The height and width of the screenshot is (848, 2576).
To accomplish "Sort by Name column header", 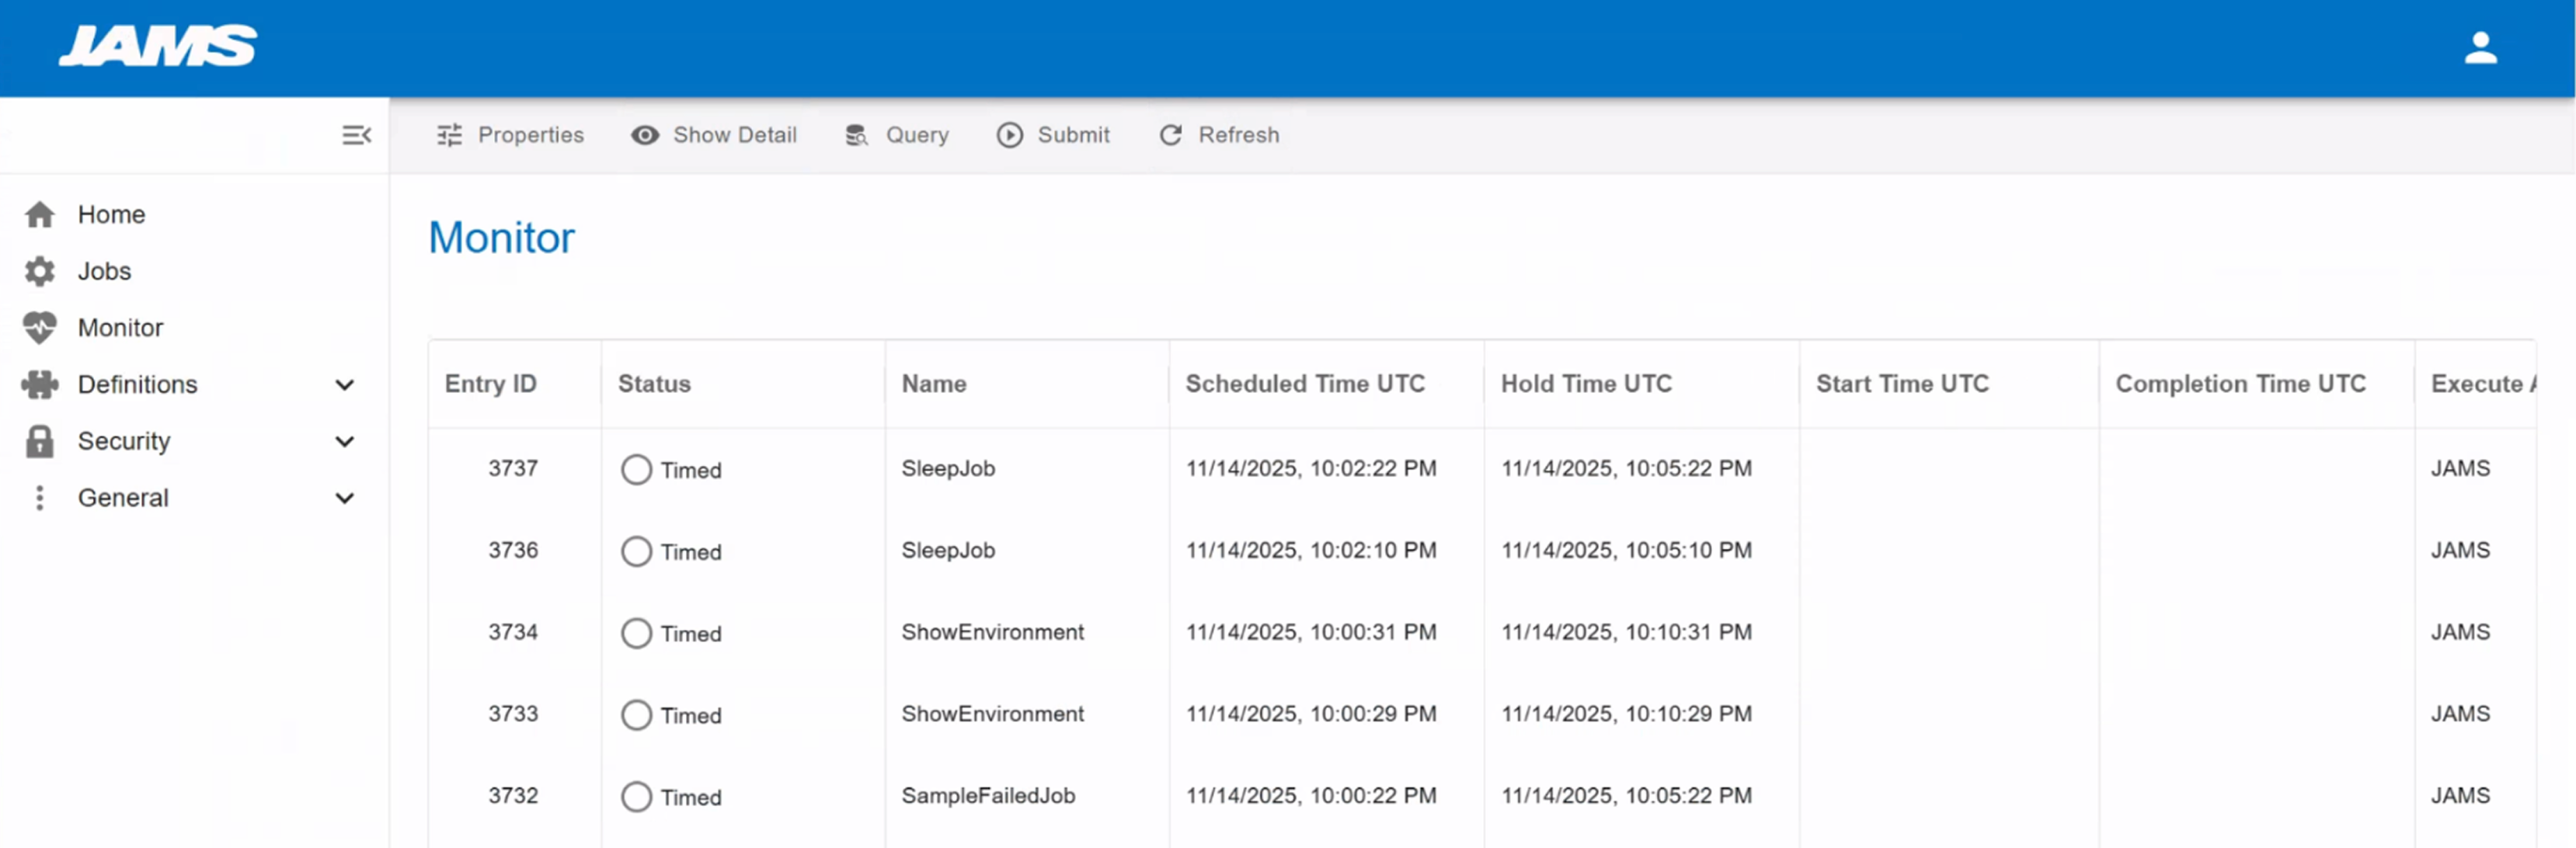I will pos(934,384).
